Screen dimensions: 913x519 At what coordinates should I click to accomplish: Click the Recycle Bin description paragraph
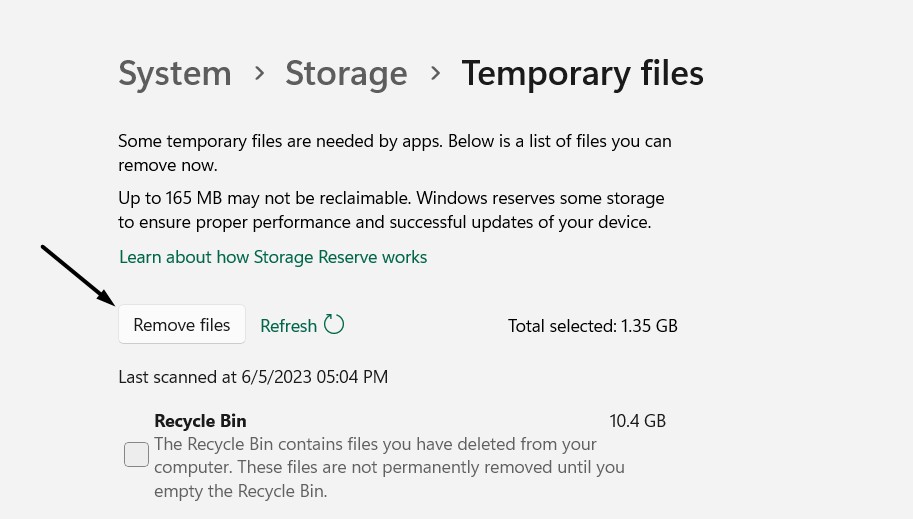pos(389,467)
